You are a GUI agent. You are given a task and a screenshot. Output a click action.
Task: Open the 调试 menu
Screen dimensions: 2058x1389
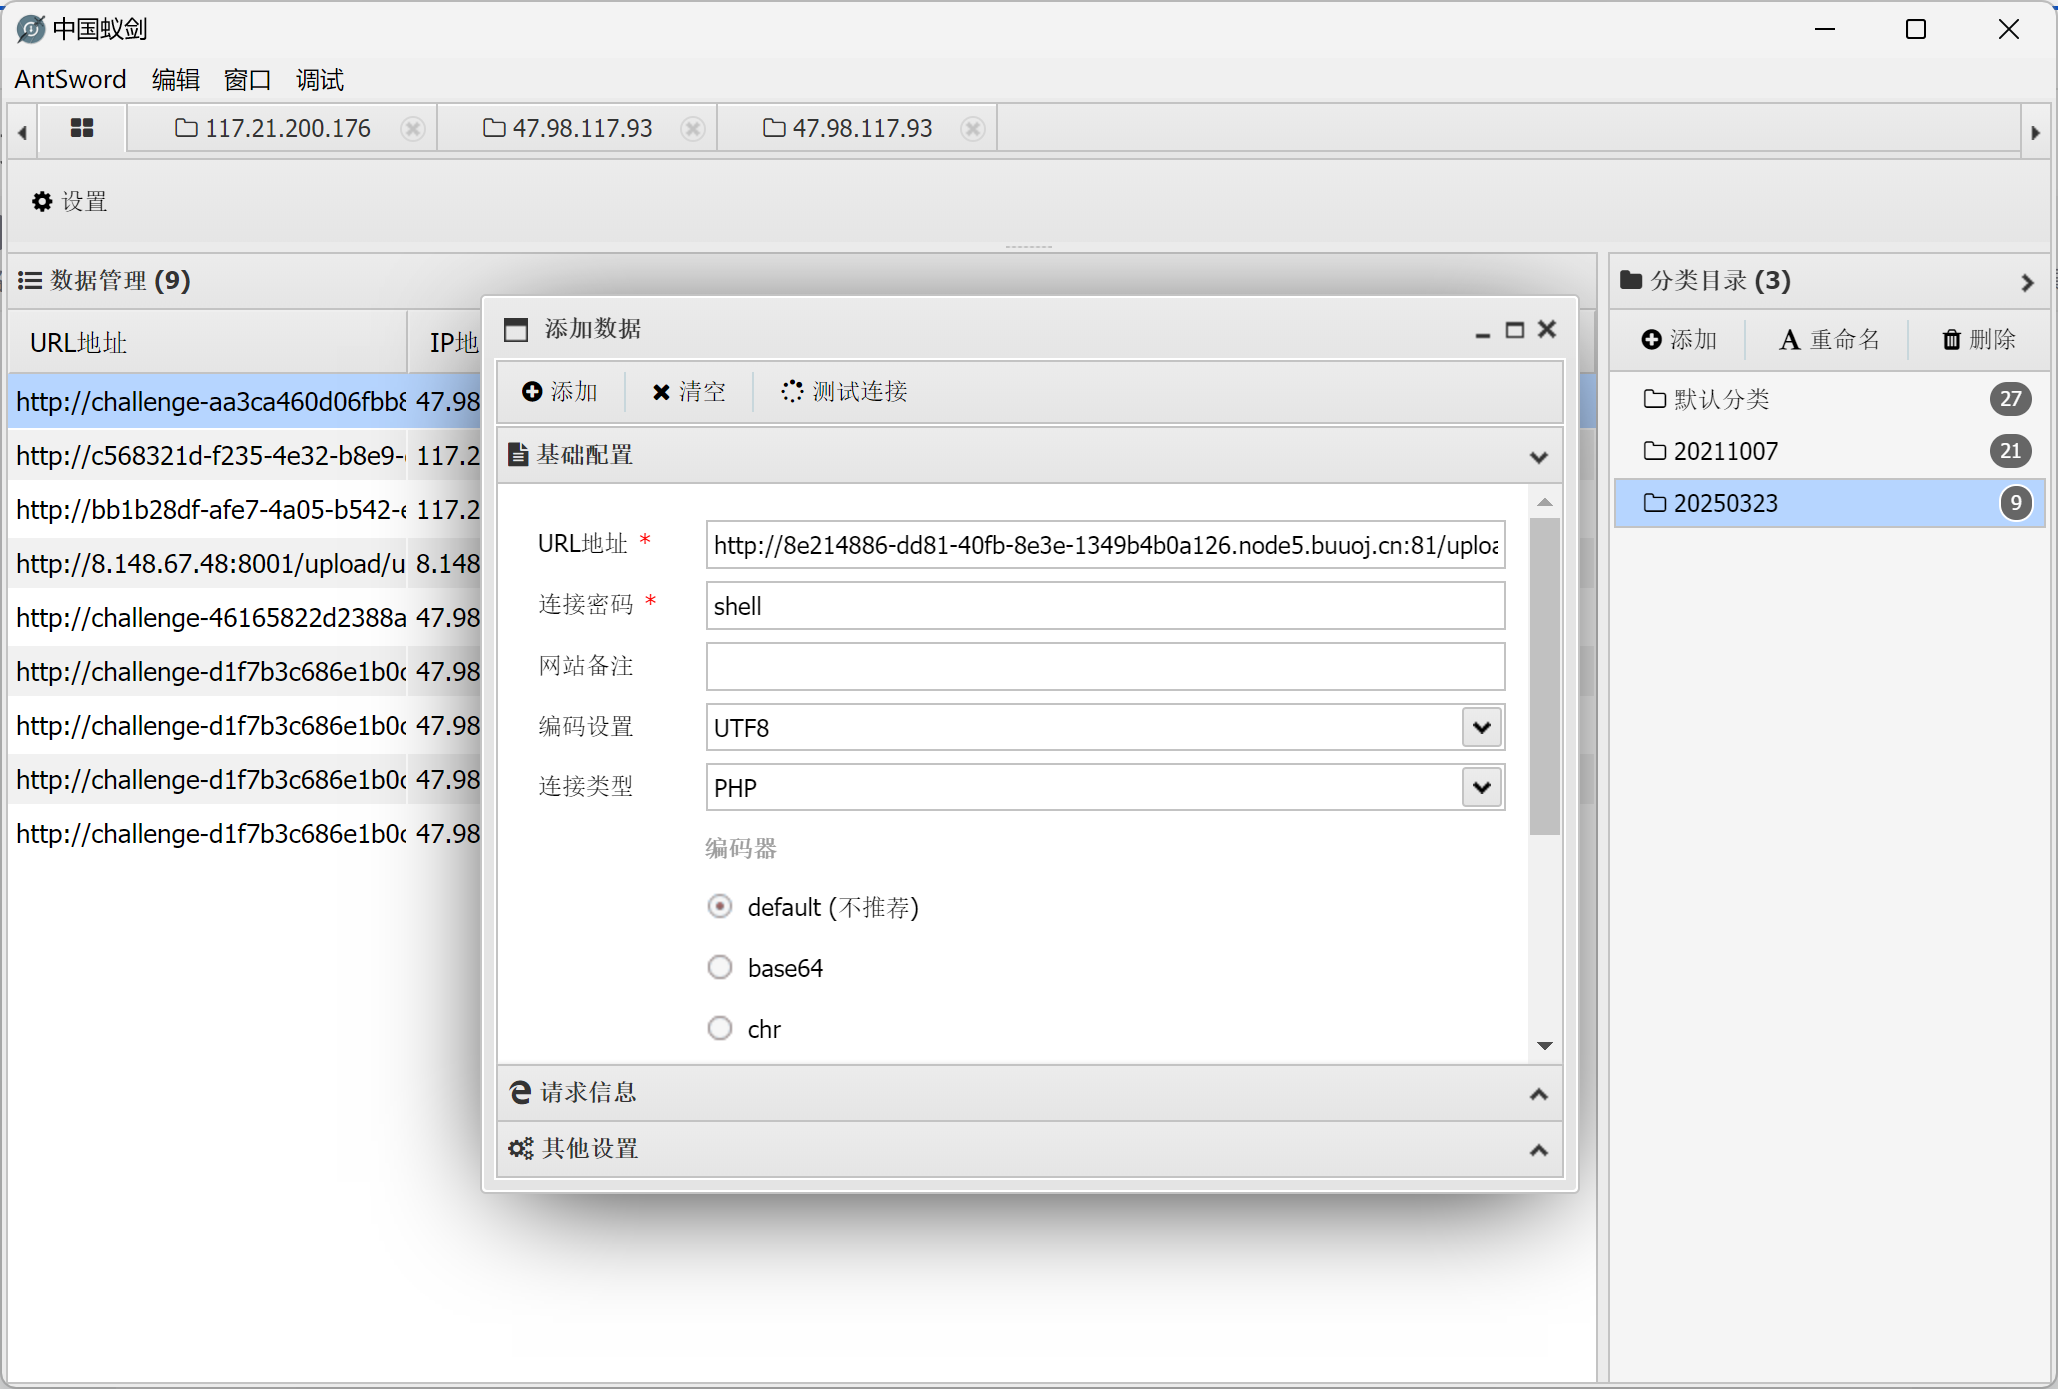[318, 80]
